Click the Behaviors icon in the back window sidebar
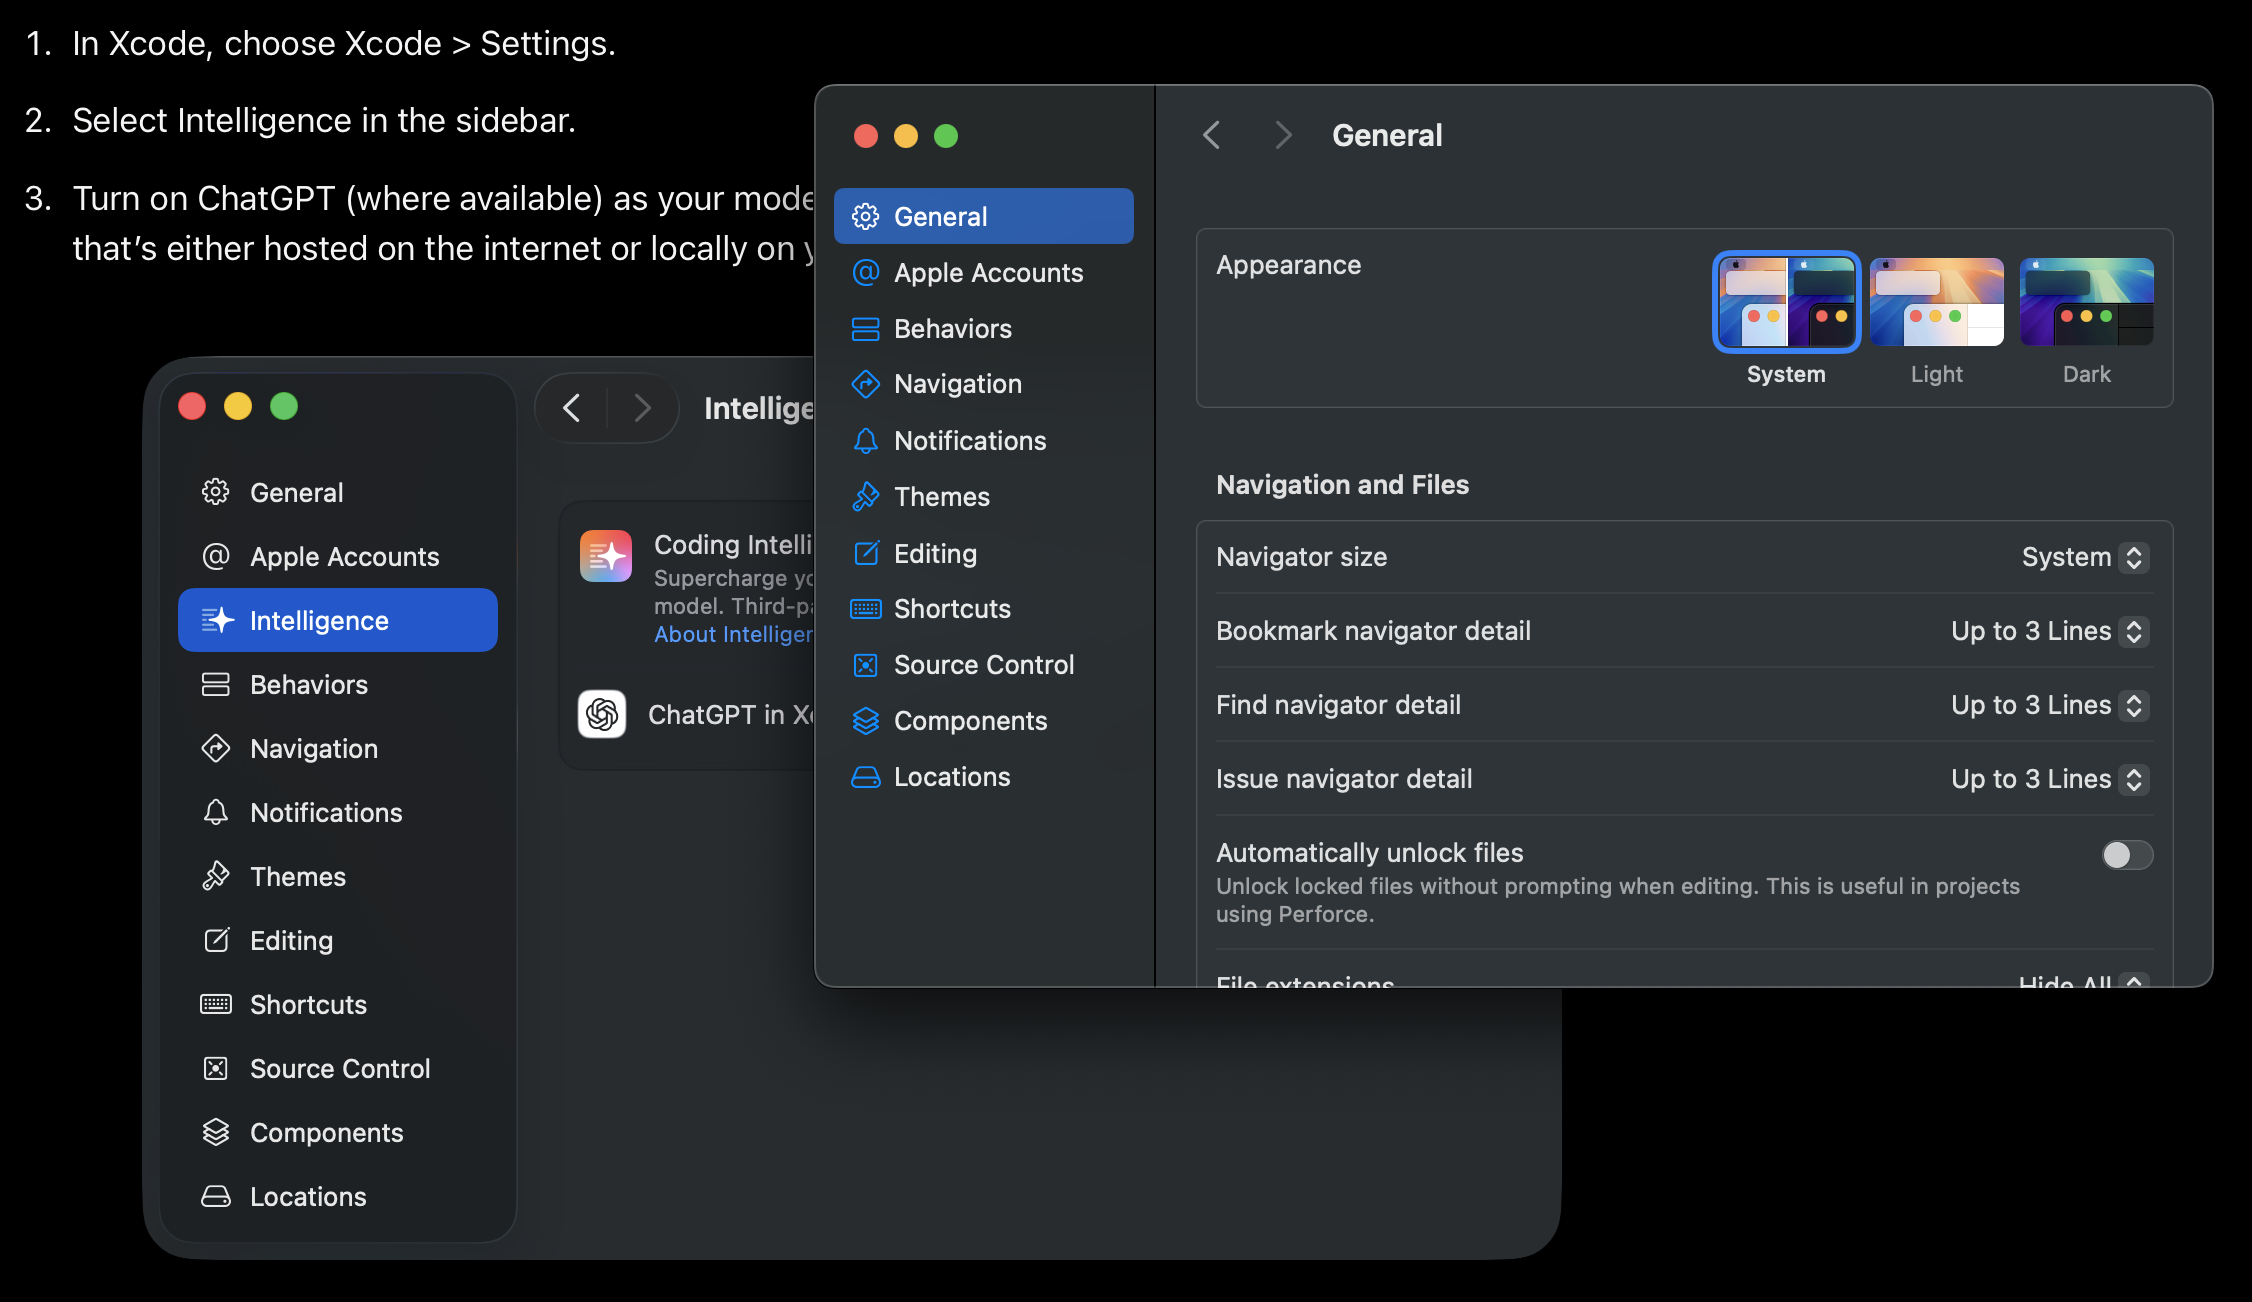Image resolution: width=2252 pixels, height=1302 pixels. coord(216,684)
